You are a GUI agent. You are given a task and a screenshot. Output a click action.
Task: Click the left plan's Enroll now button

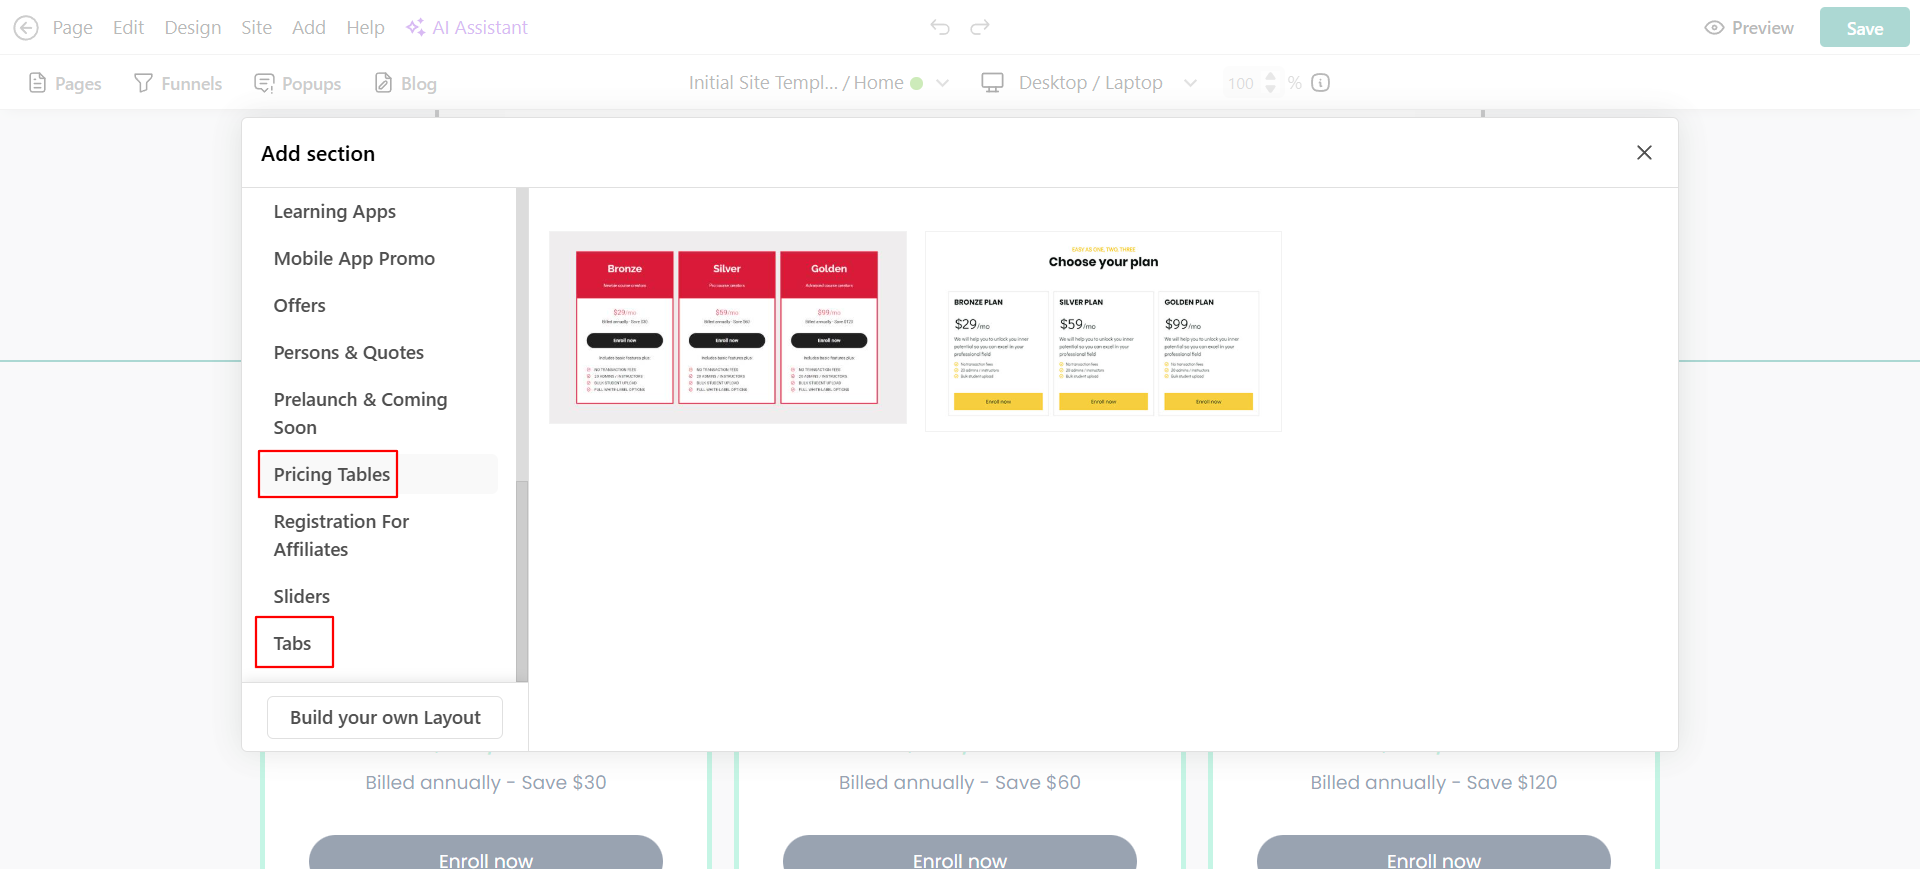[486, 855]
